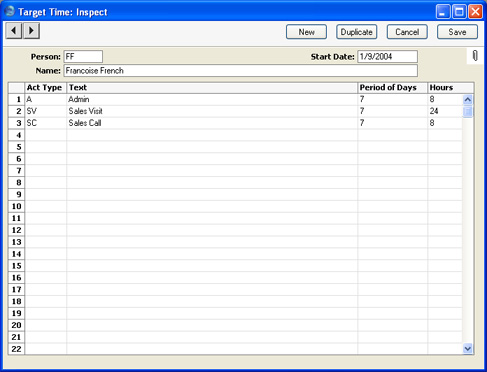Select row number 10 header

(16, 206)
